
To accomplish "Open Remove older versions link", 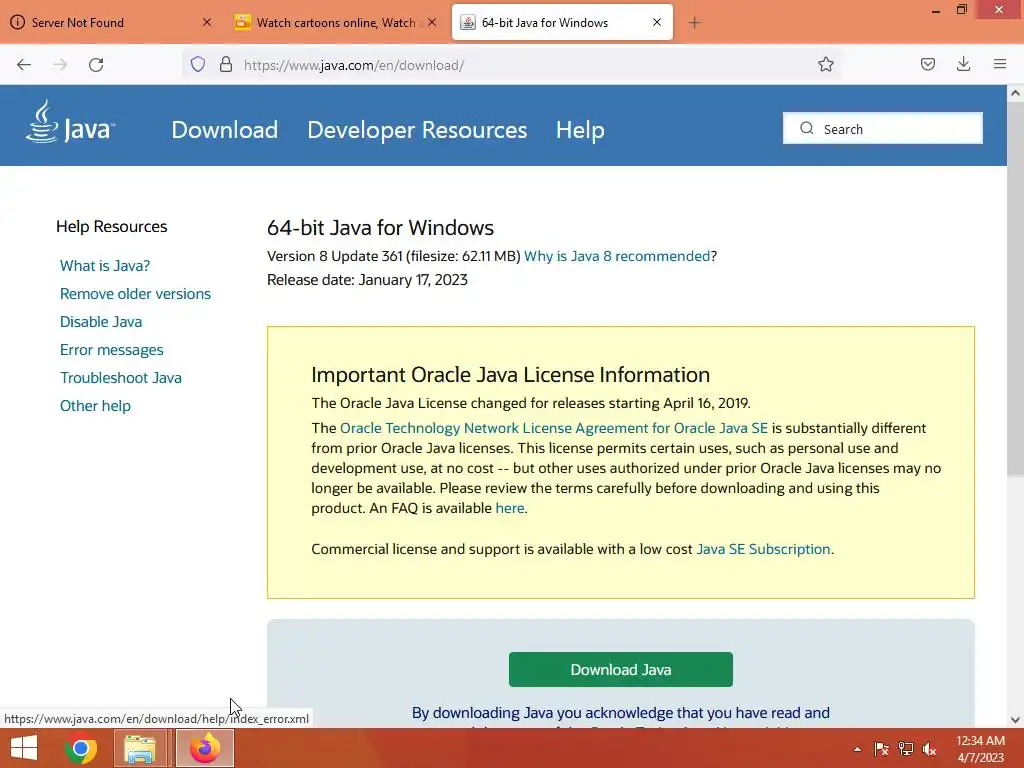I will (x=135, y=294).
